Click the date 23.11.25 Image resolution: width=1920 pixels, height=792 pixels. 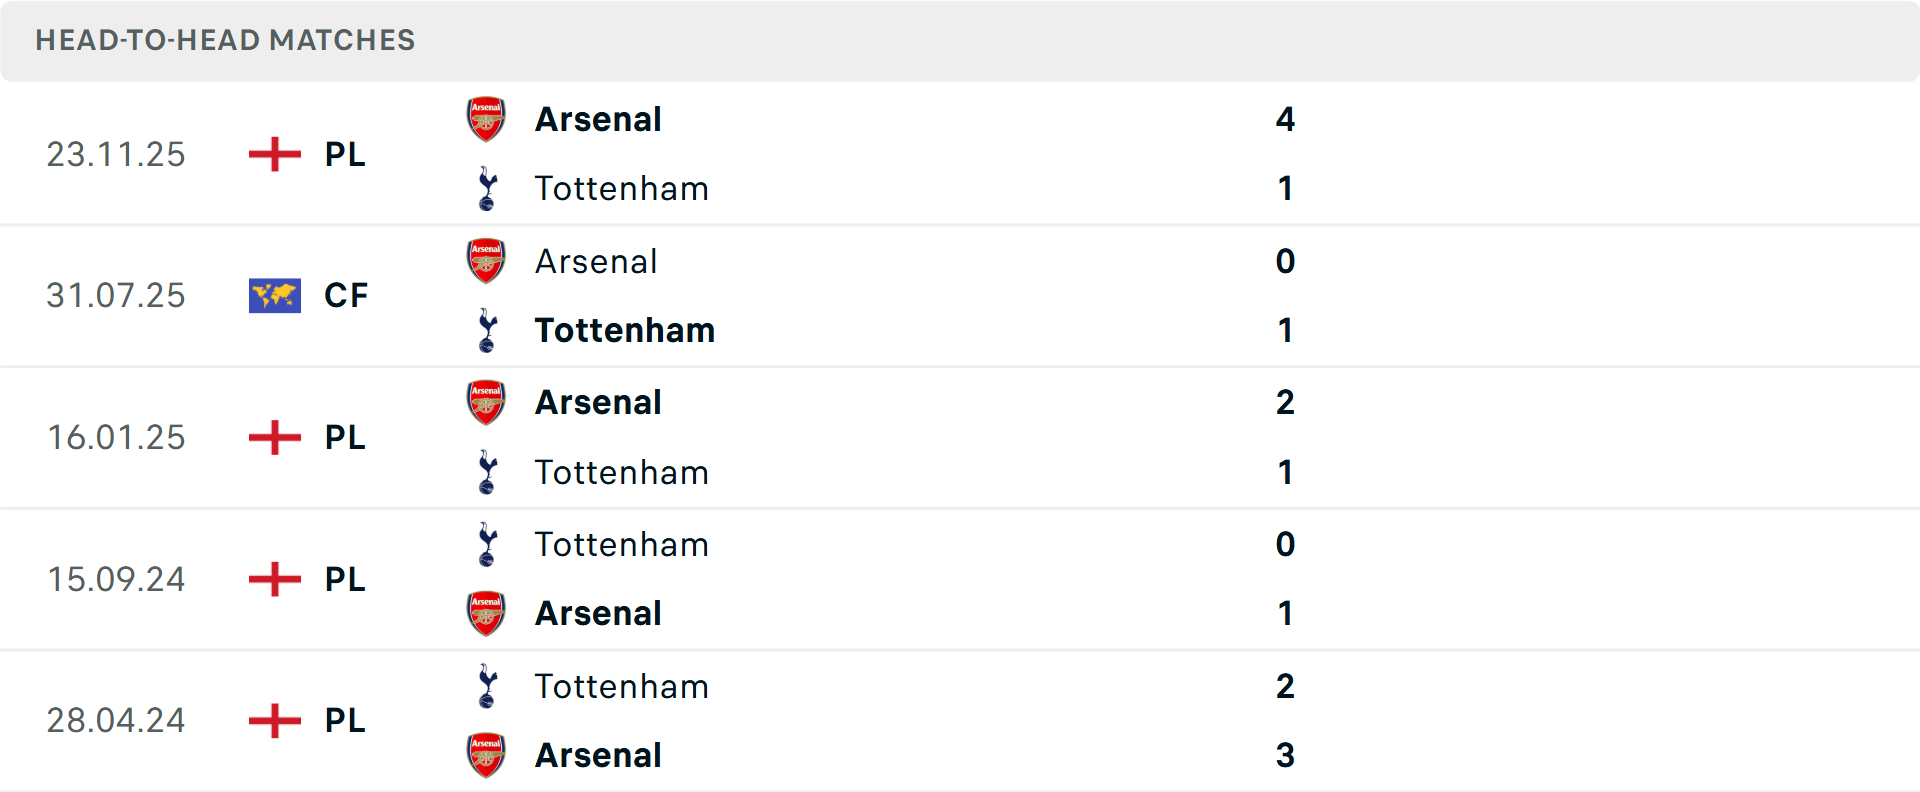click(x=115, y=154)
